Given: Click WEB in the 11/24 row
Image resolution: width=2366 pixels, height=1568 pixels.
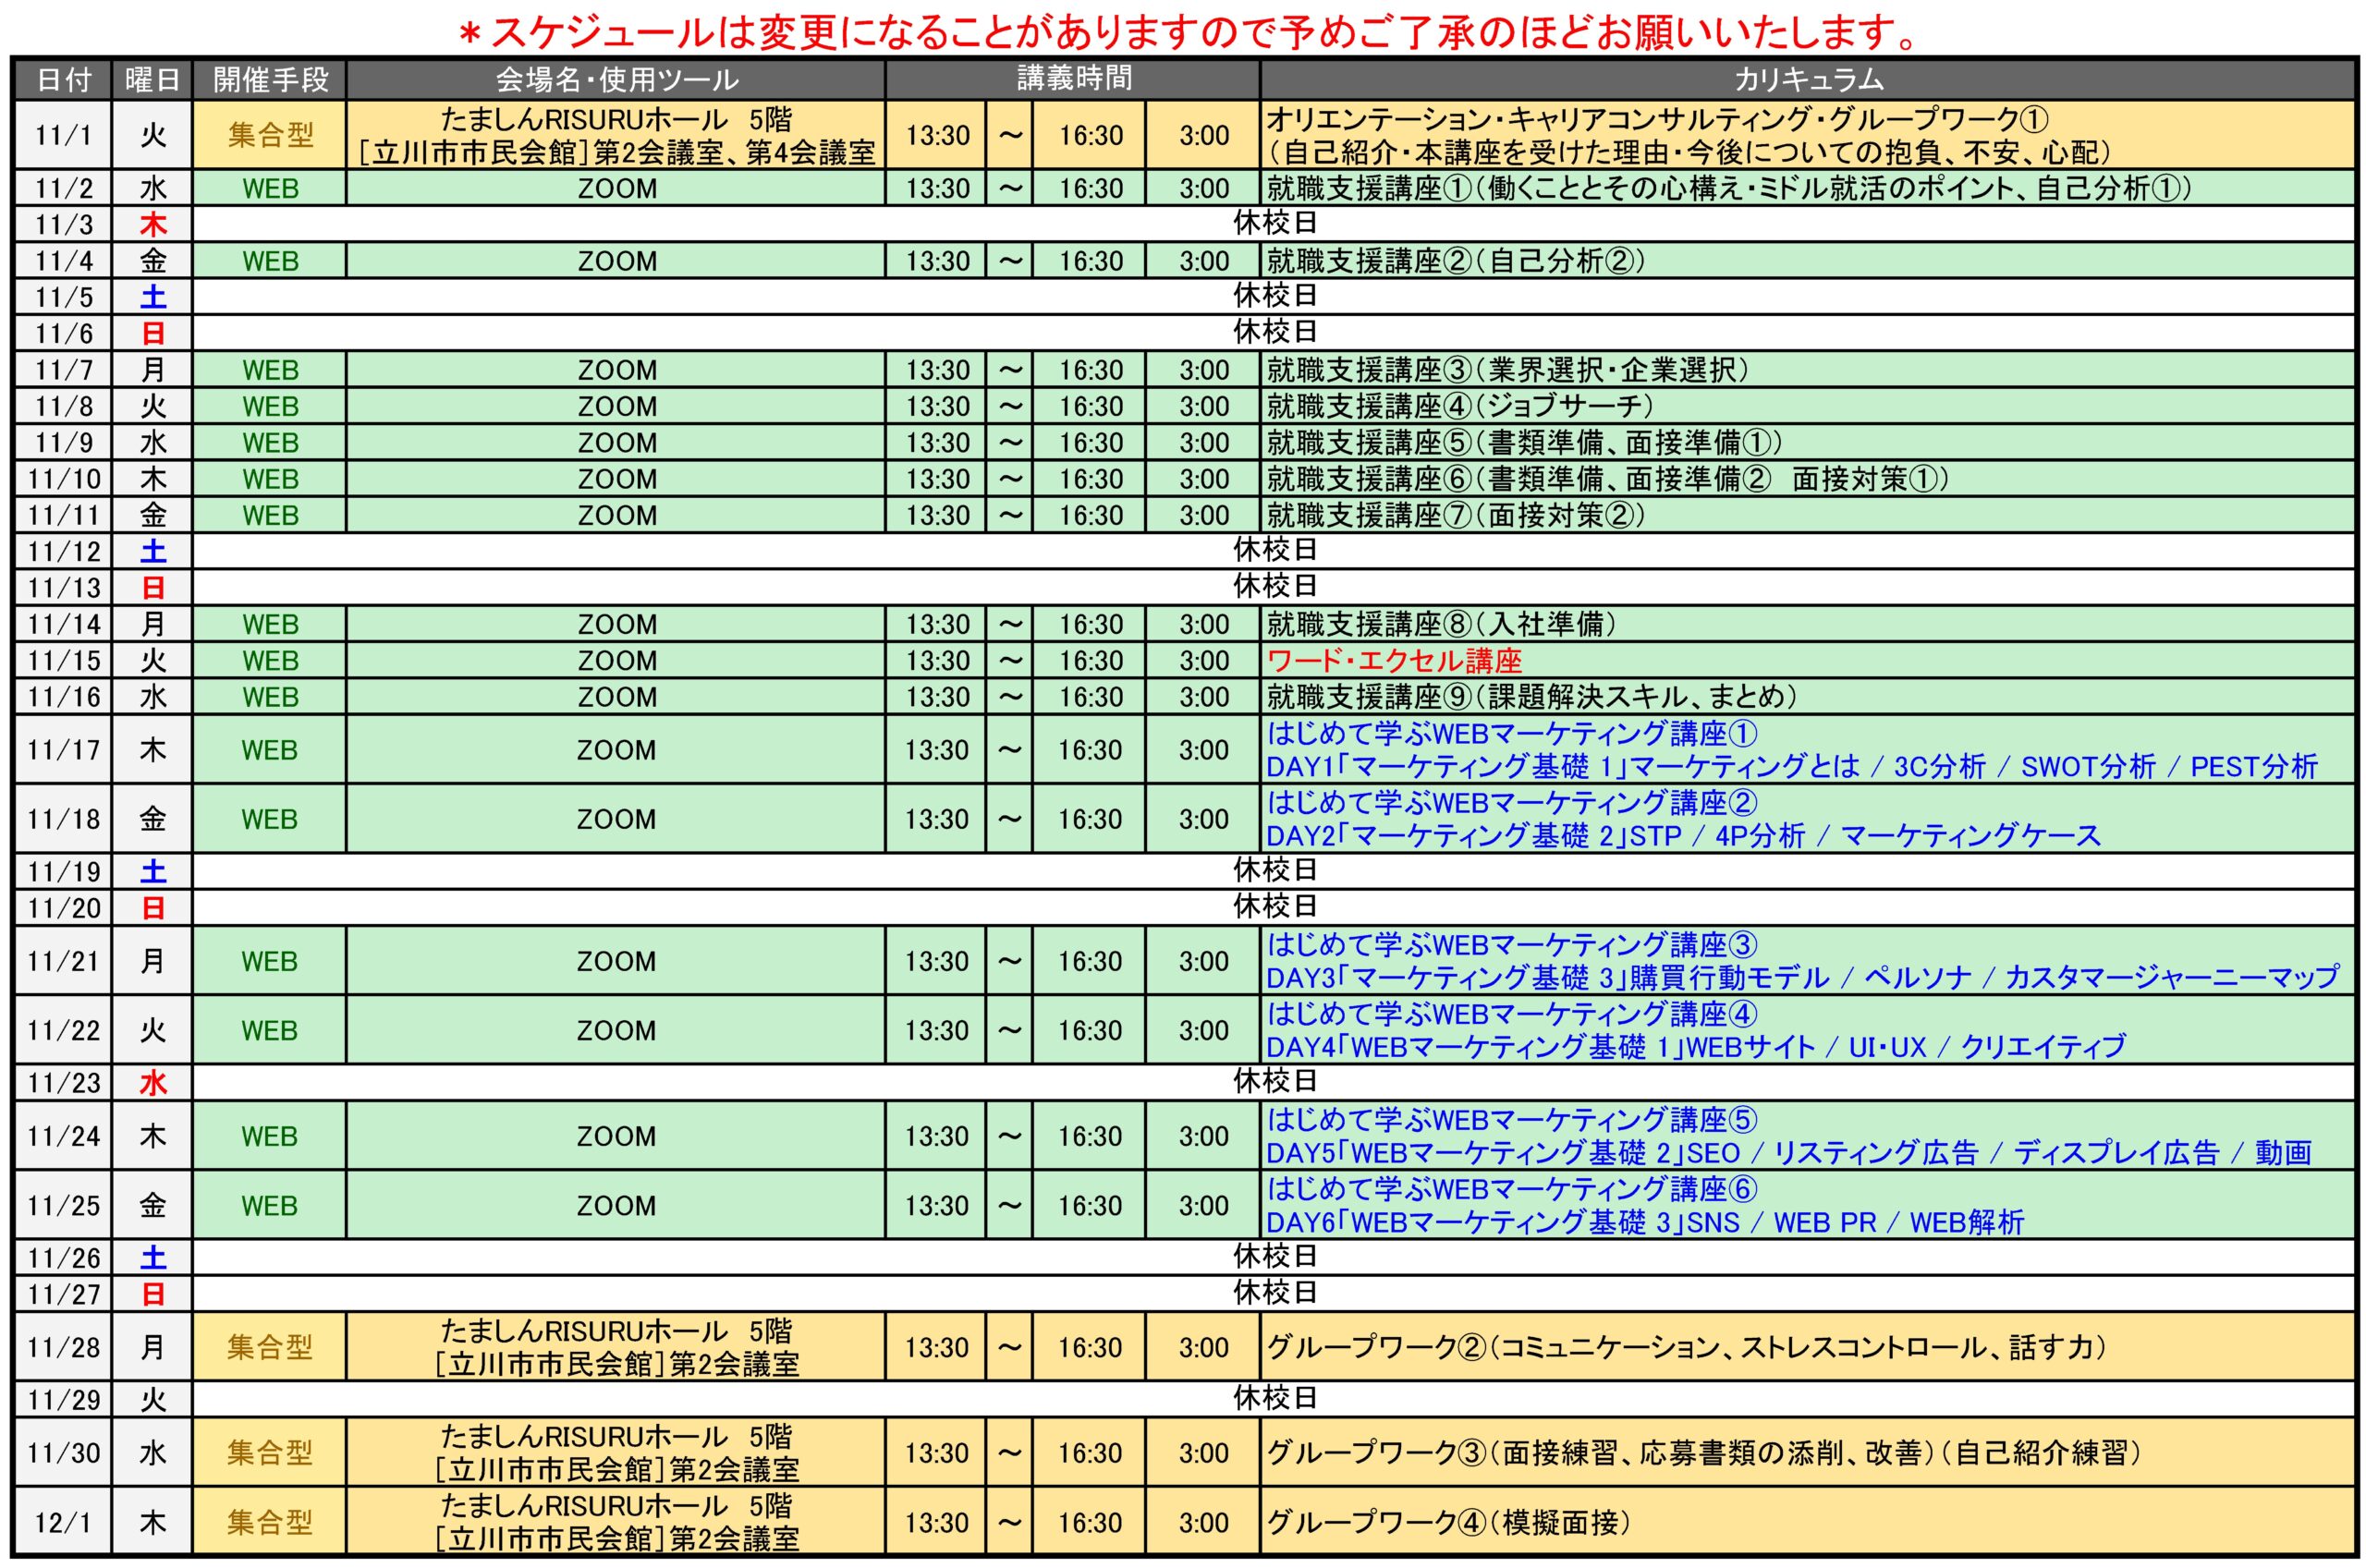Looking at the screenshot, I should (270, 1136).
